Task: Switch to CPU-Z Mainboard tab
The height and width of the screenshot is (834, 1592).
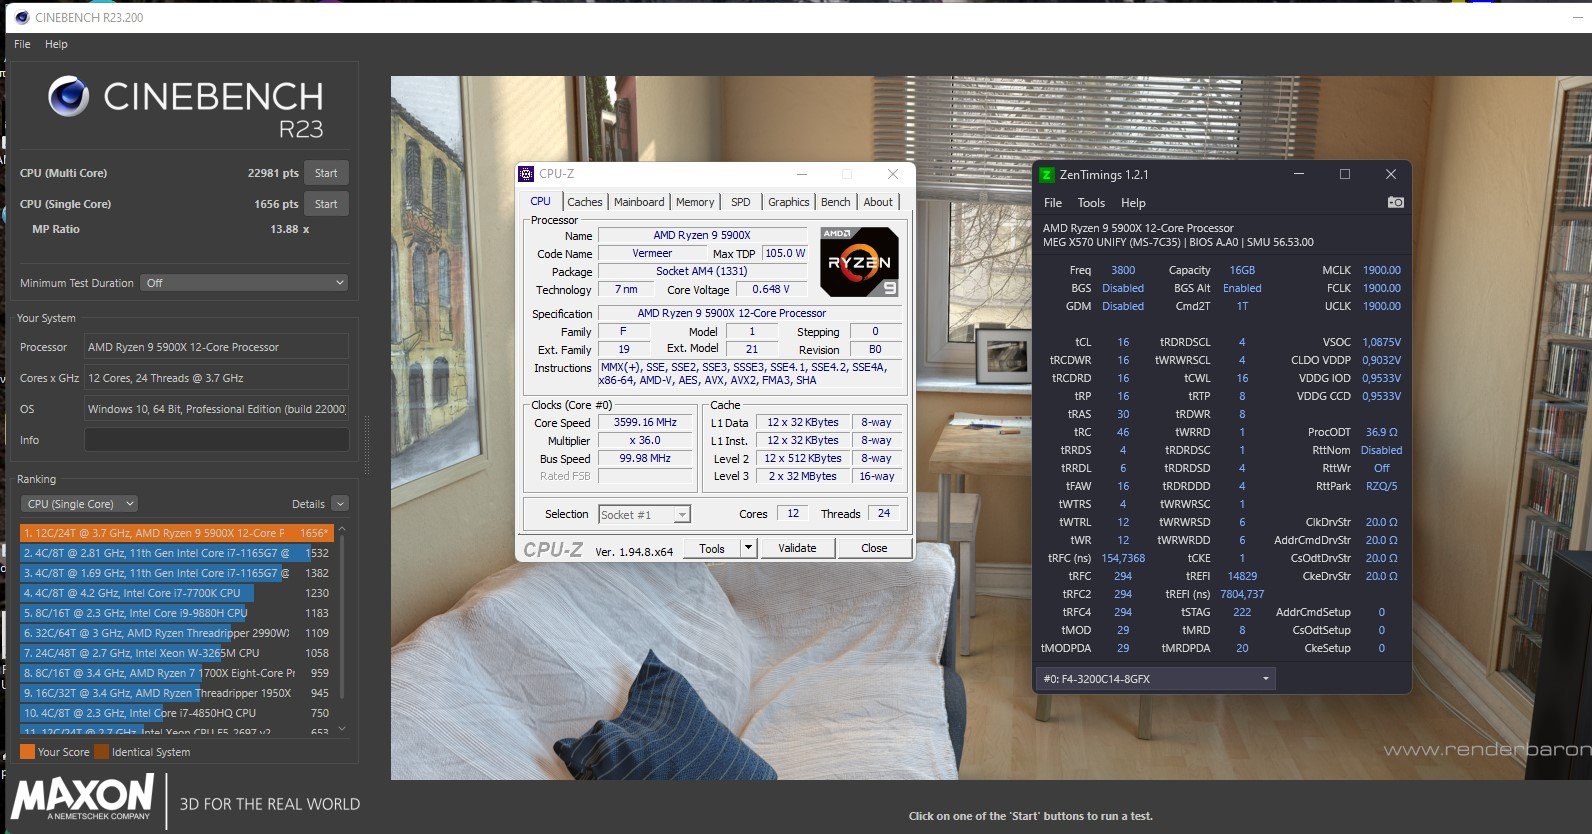Action: (x=639, y=202)
